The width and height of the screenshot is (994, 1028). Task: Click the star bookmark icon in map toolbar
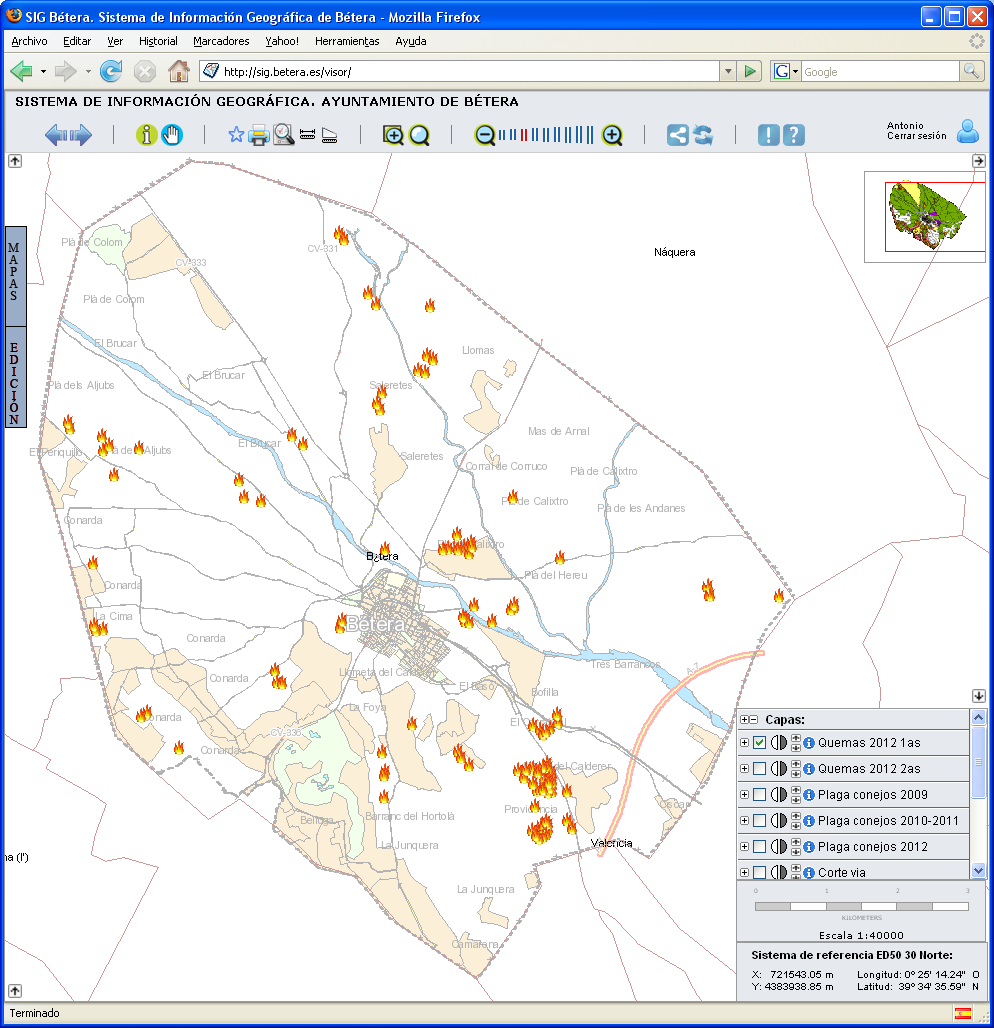[236, 135]
